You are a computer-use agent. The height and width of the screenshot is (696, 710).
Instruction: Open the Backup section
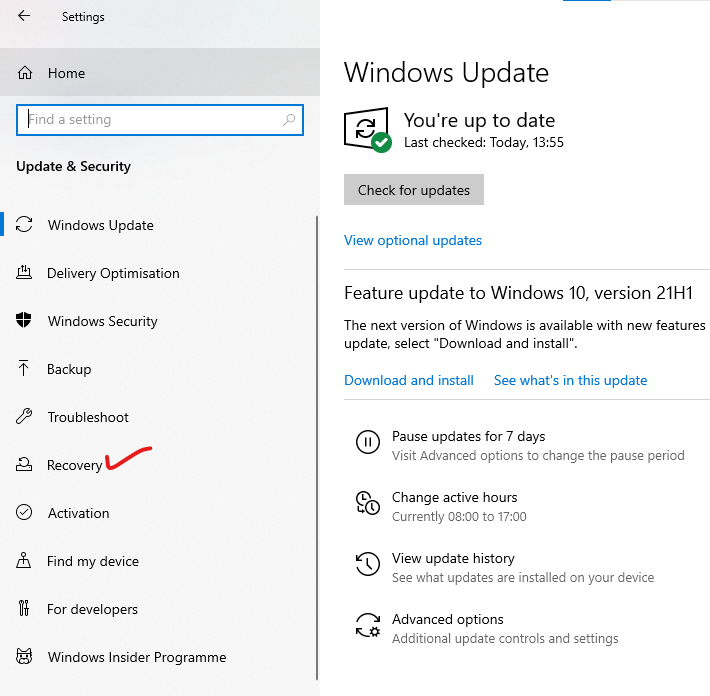(x=158, y=369)
